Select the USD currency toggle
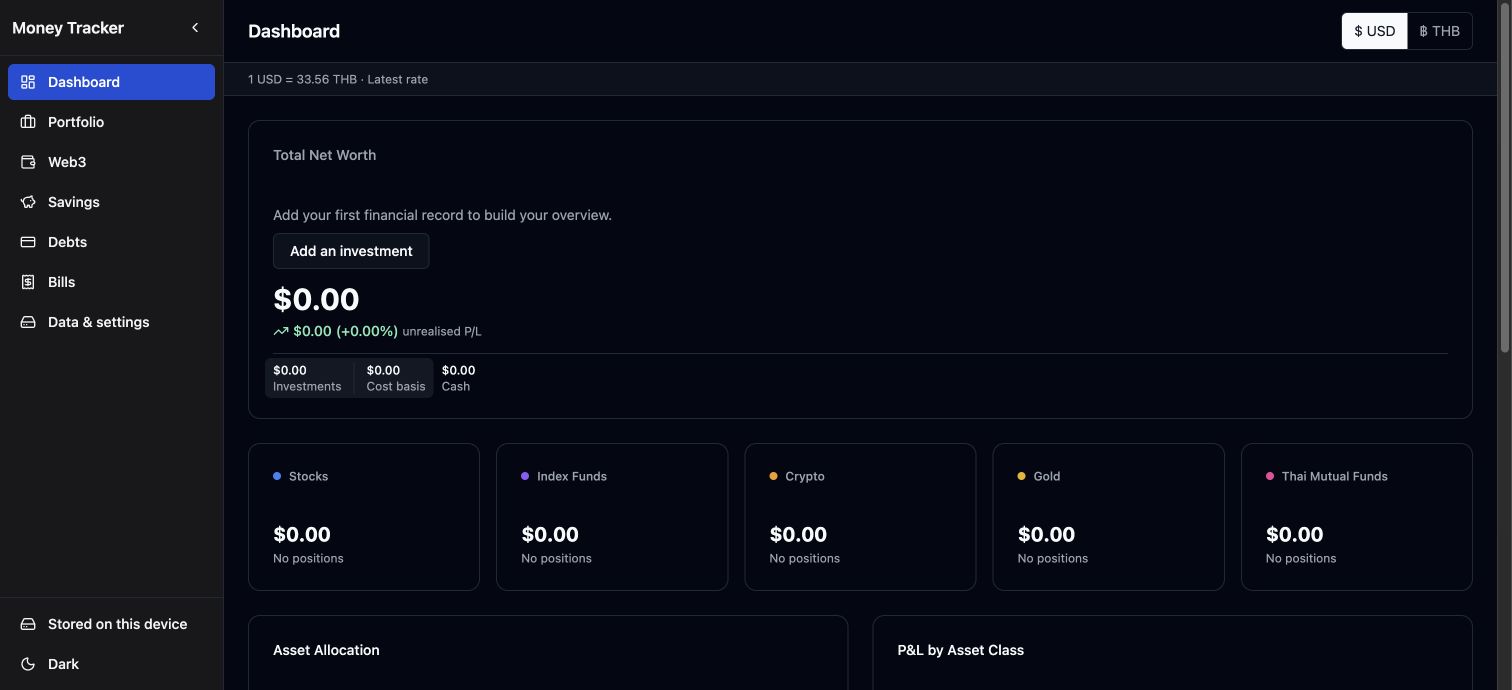1512x690 pixels. tap(1375, 31)
